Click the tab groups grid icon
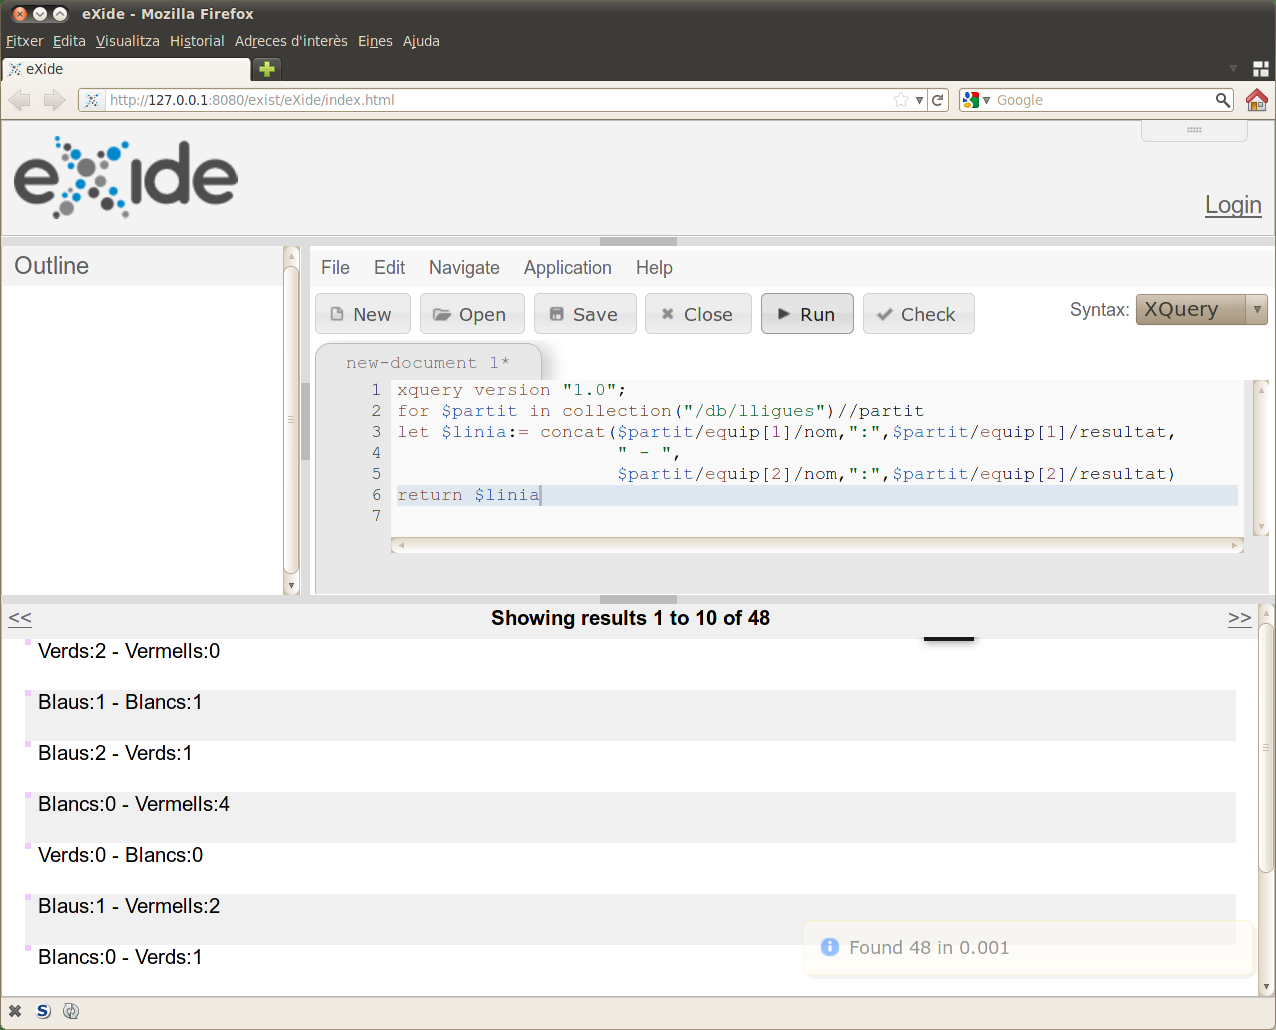The image size is (1276, 1030). 1260,69
